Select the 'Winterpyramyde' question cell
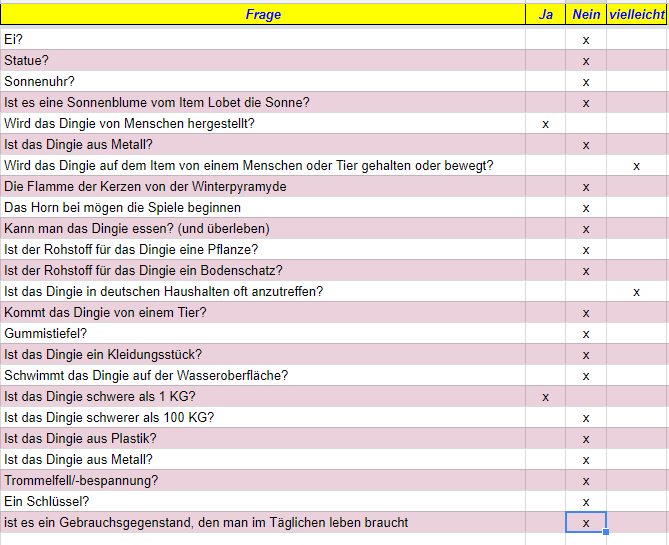 (x=263, y=187)
